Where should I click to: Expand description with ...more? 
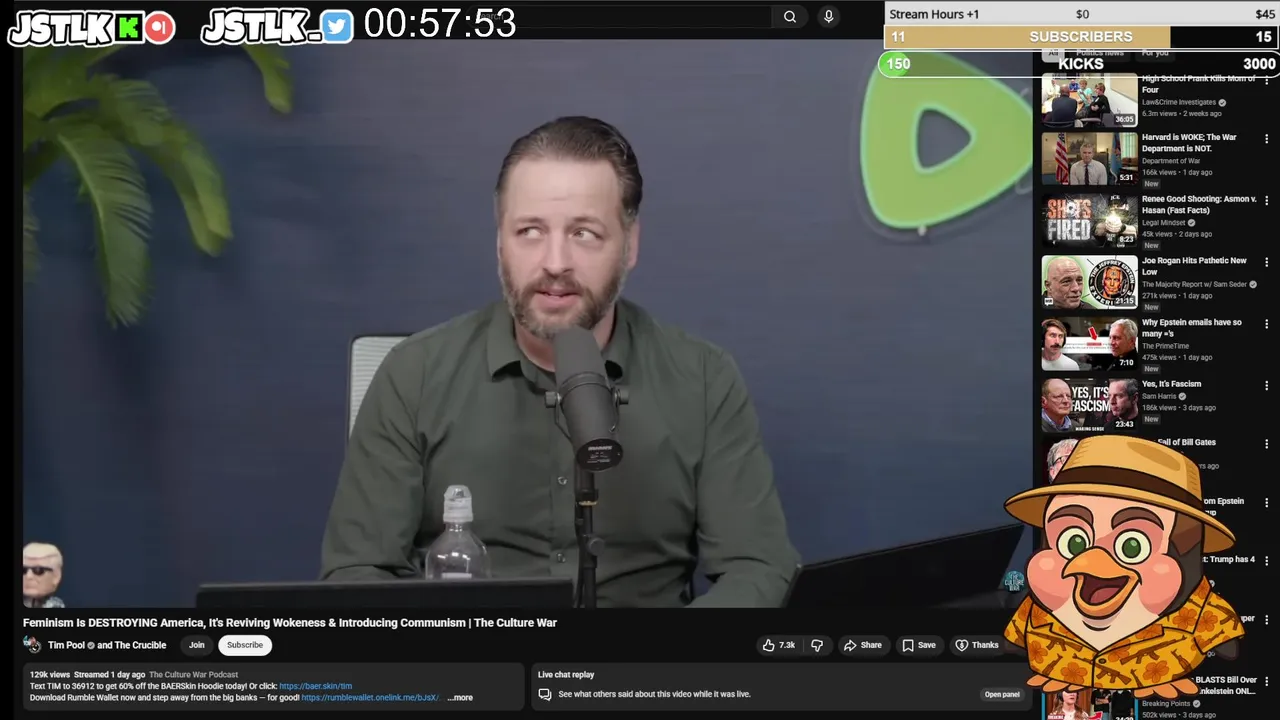[x=460, y=698]
